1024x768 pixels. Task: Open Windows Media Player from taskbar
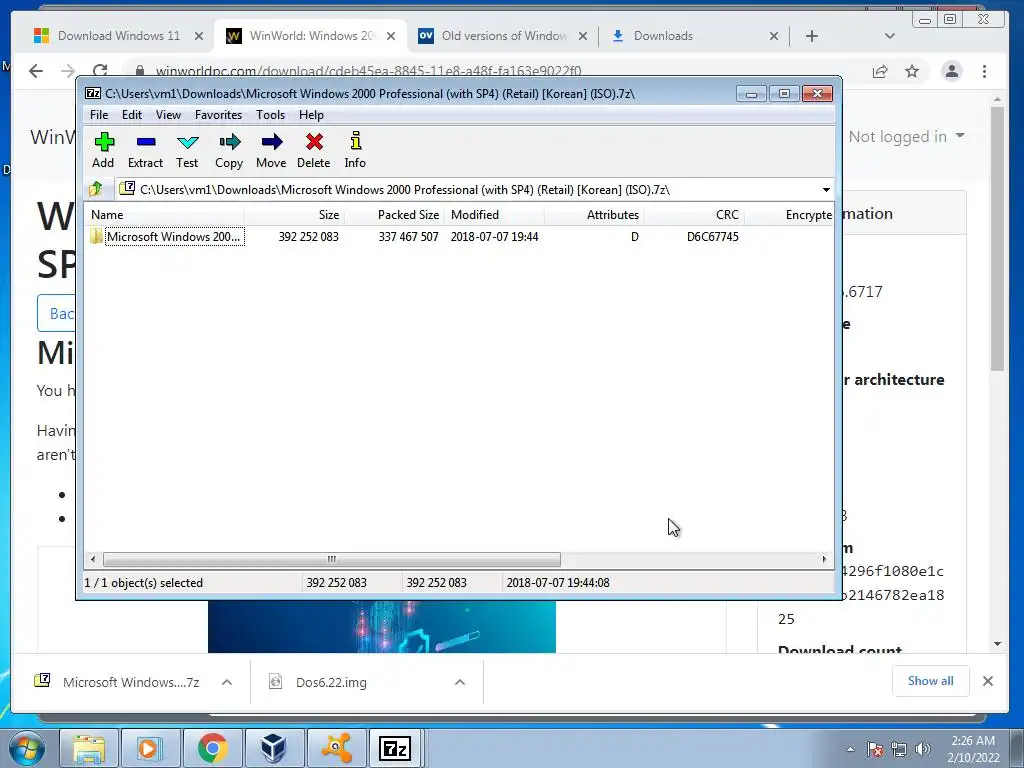[x=150, y=748]
